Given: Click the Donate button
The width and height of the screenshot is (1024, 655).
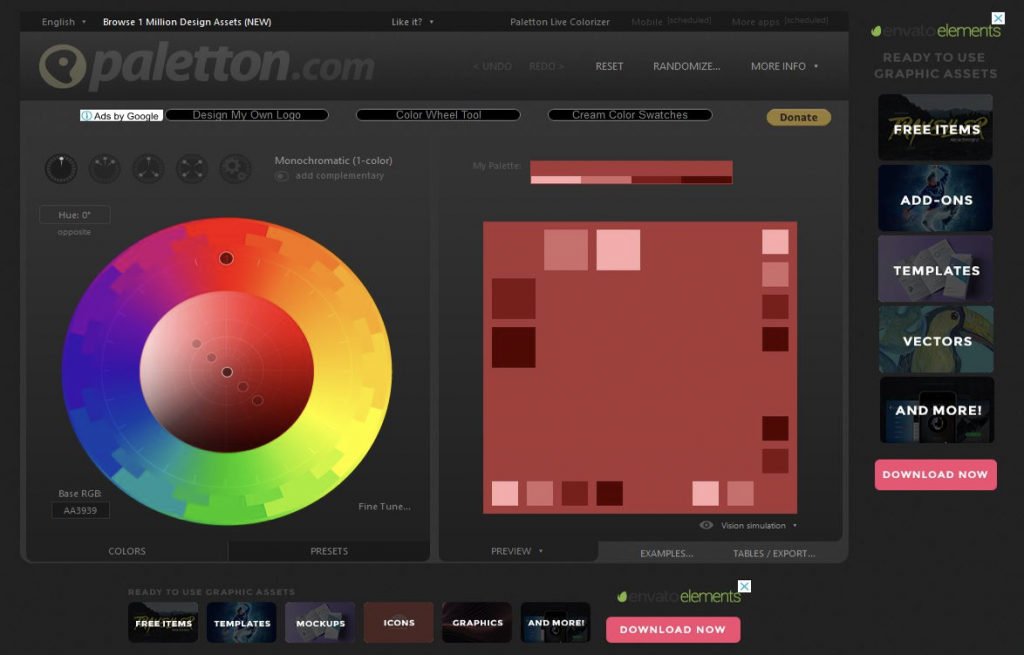Looking at the screenshot, I should pyautogui.click(x=799, y=118).
